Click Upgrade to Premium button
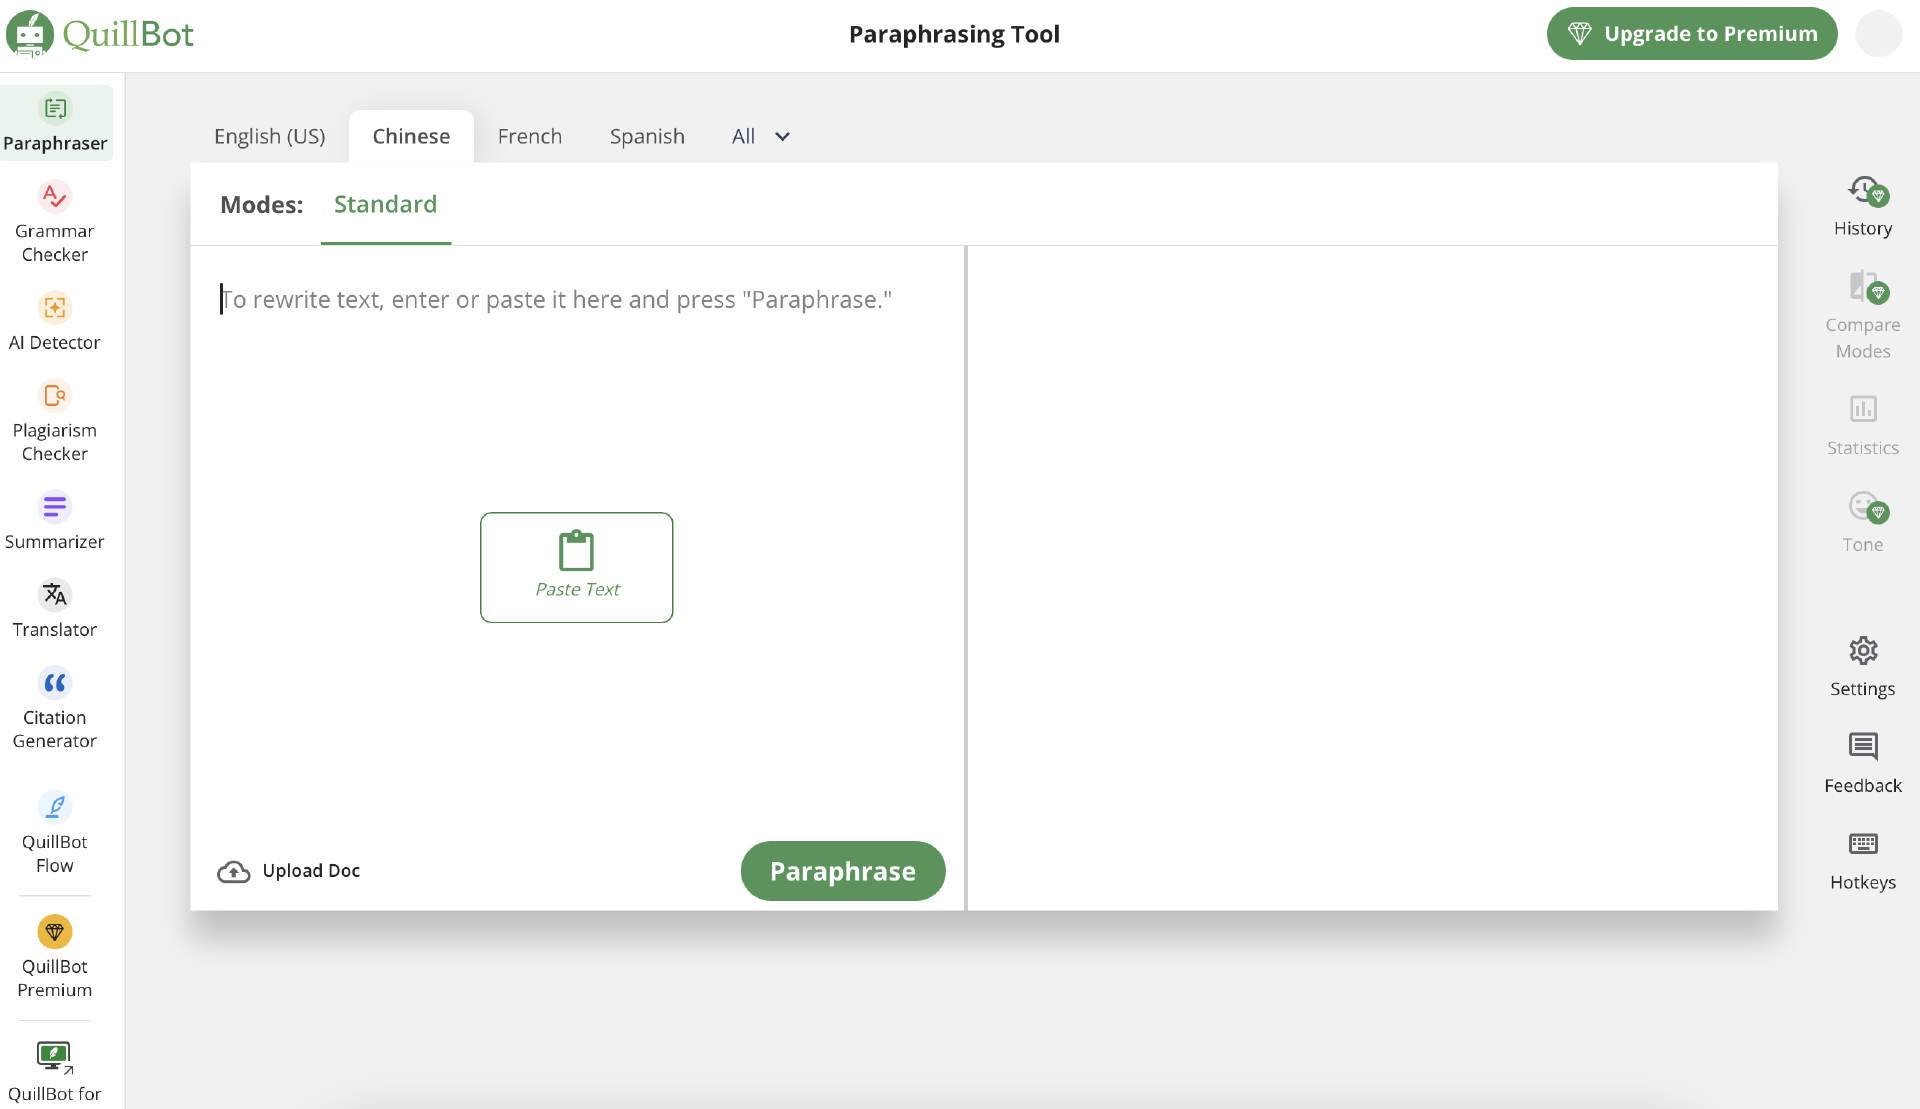Viewport: 1920px width, 1109px height. tap(1692, 34)
